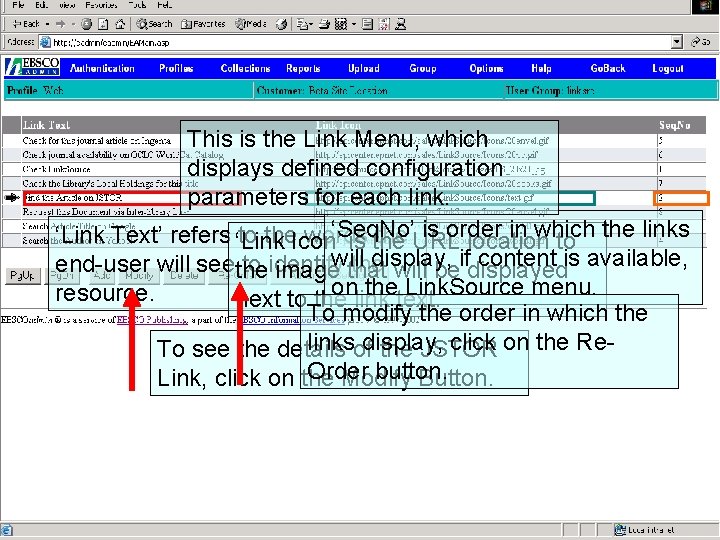
Task: Open the Reports tab
Action: 303,68
